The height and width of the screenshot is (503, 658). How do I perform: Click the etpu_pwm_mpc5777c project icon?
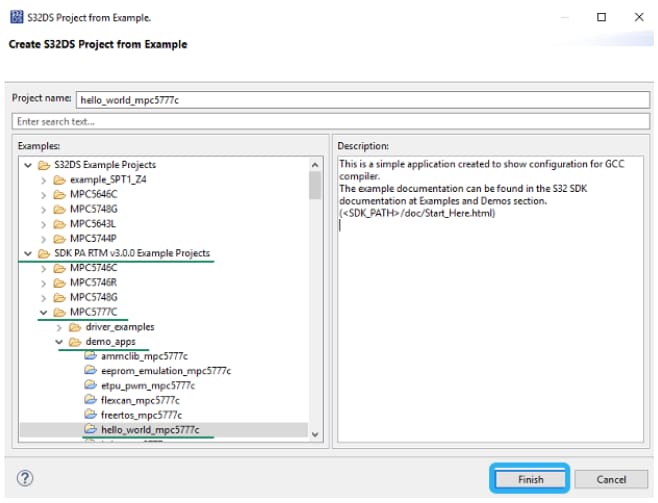coord(91,385)
